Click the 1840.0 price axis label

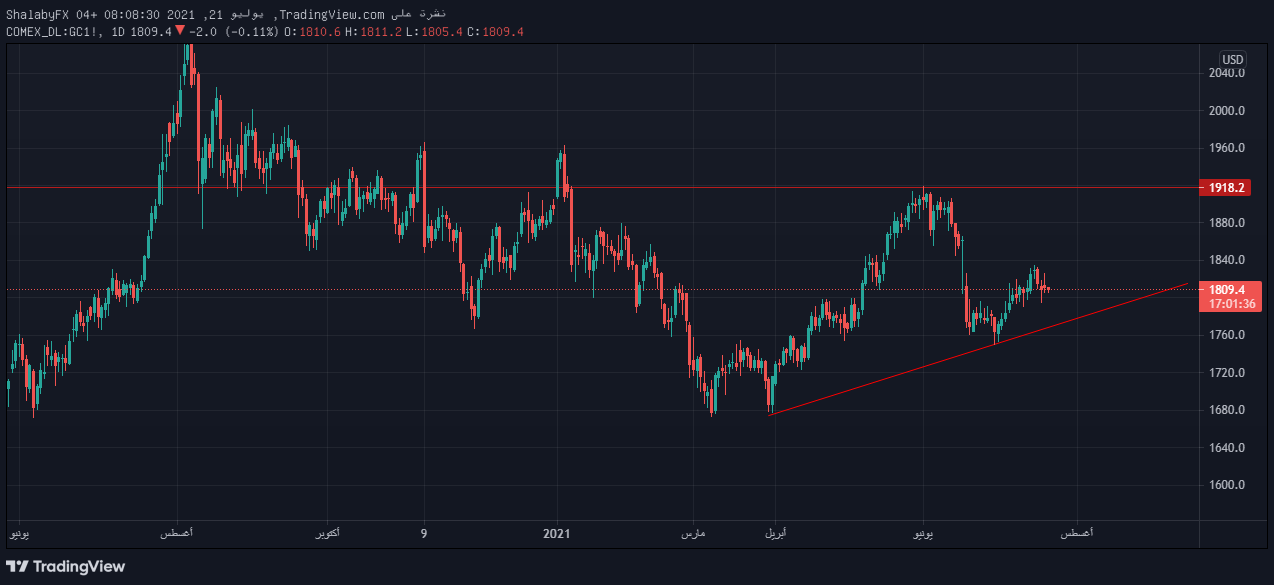click(x=1227, y=260)
